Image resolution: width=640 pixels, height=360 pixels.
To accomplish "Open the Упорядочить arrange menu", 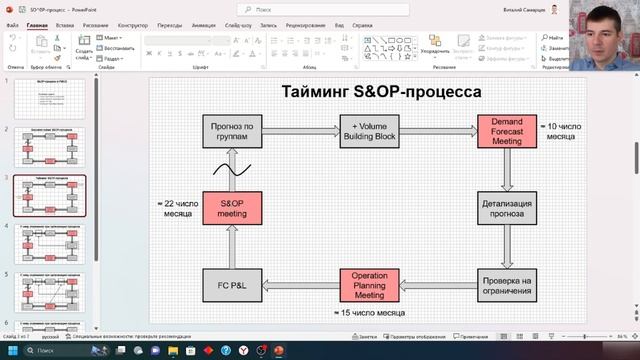I will click(x=435, y=46).
